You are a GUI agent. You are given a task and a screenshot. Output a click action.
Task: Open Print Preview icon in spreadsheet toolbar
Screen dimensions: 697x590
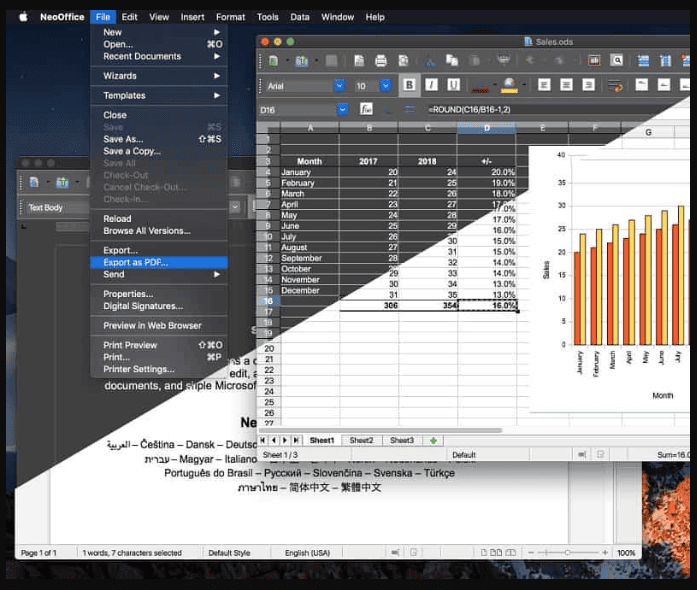tap(403, 60)
